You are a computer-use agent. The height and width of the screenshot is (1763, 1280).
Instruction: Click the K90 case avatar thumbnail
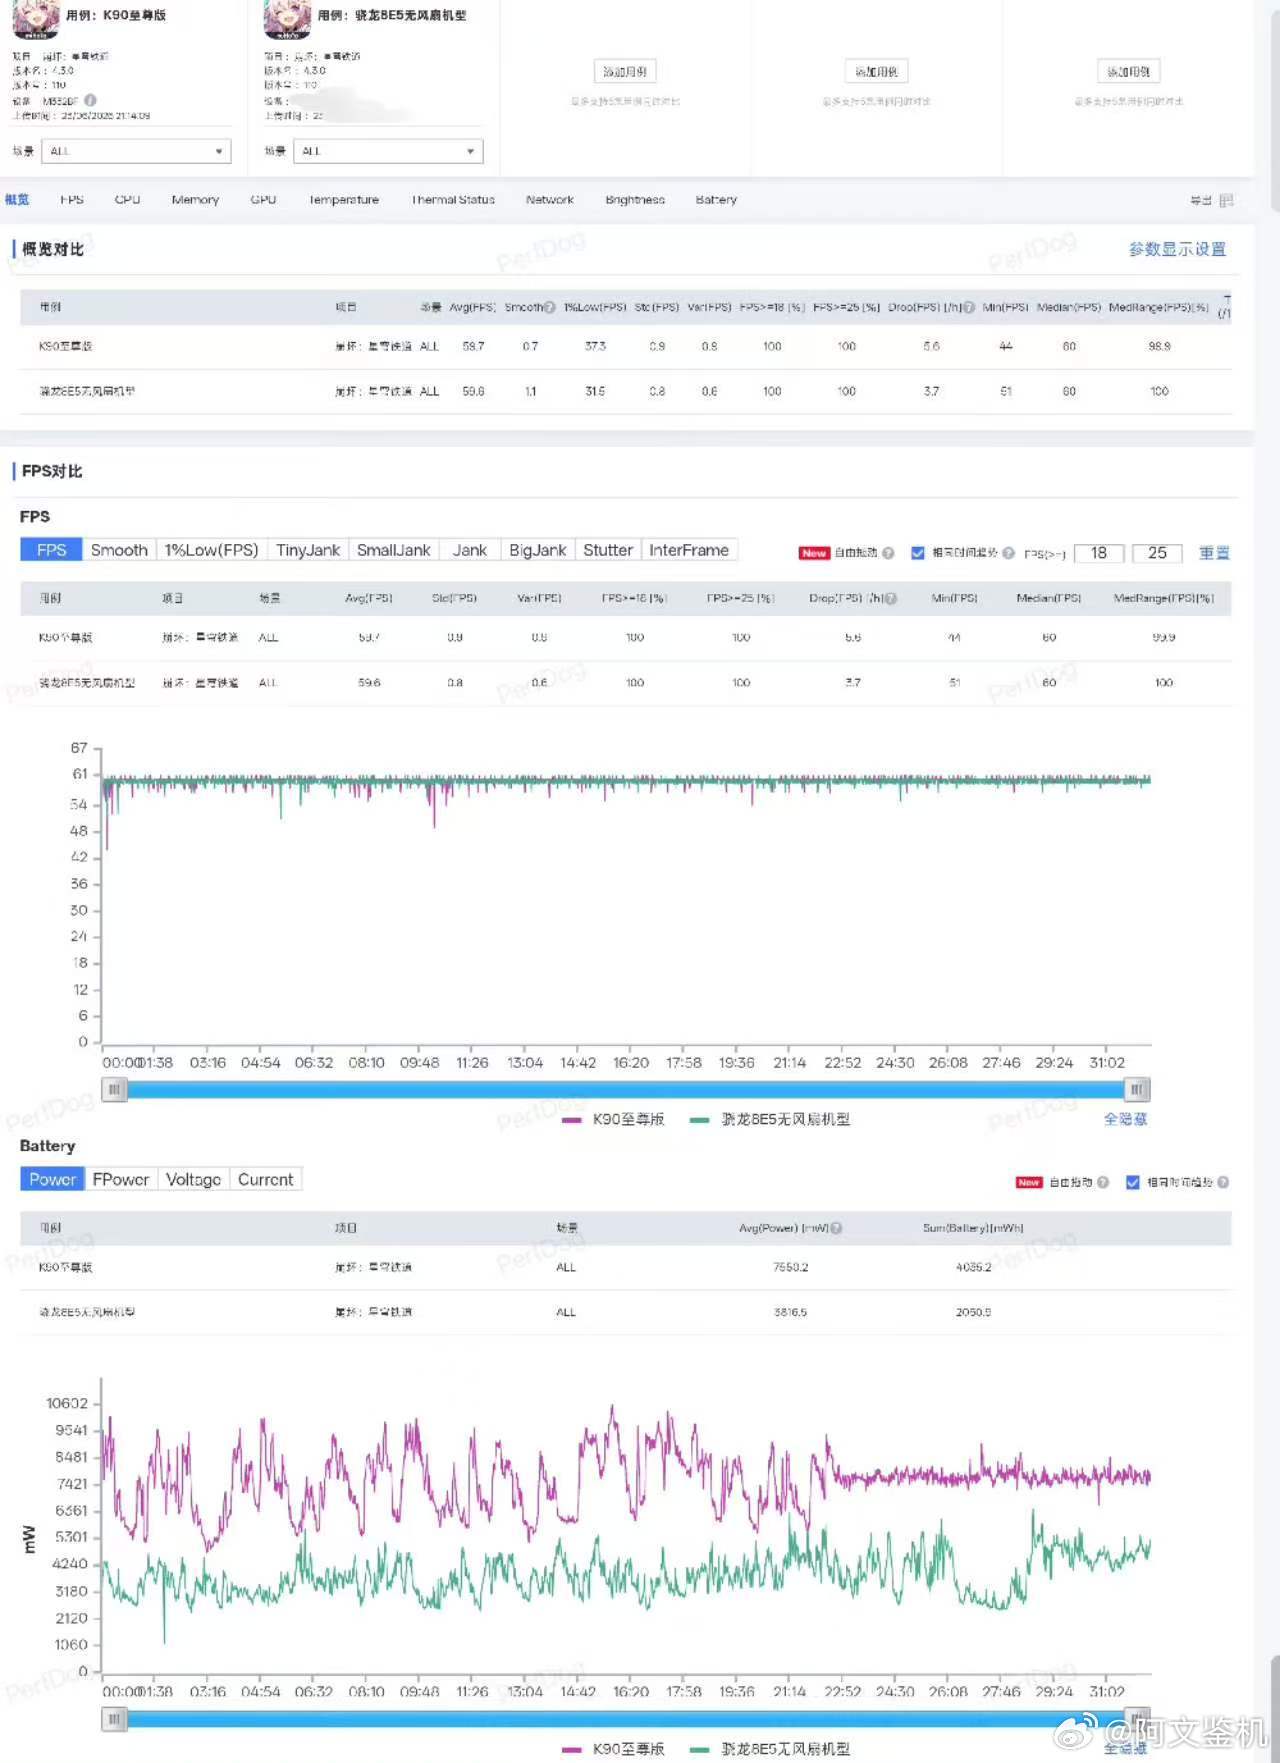point(36,18)
